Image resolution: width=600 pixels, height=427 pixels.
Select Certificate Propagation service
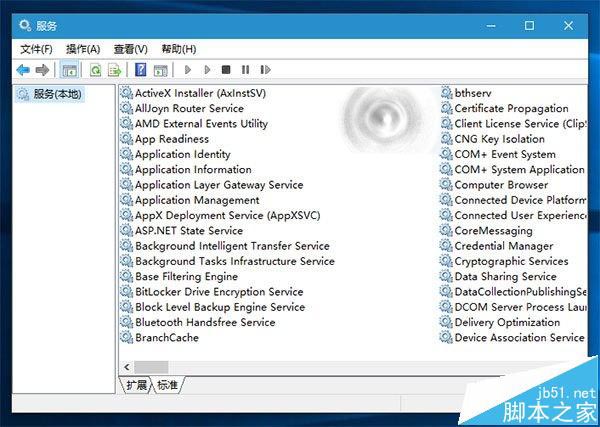tap(511, 108)
